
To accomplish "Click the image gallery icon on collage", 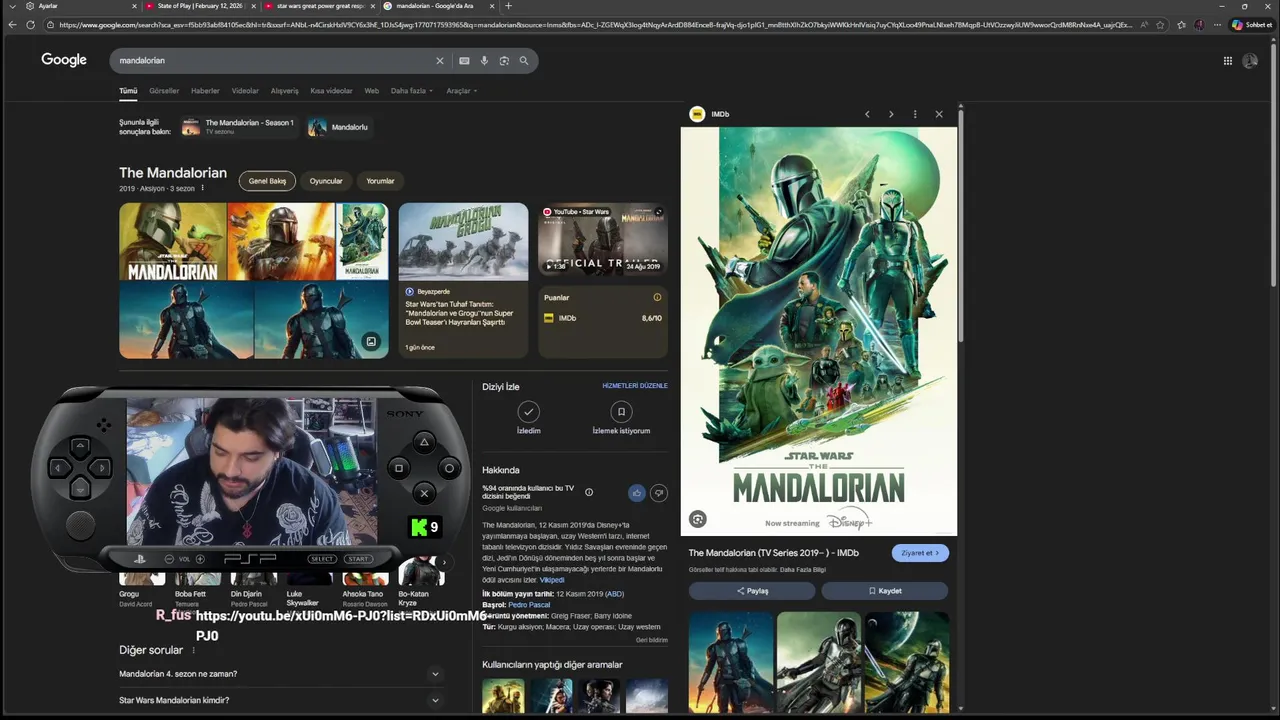I will 371,341.
